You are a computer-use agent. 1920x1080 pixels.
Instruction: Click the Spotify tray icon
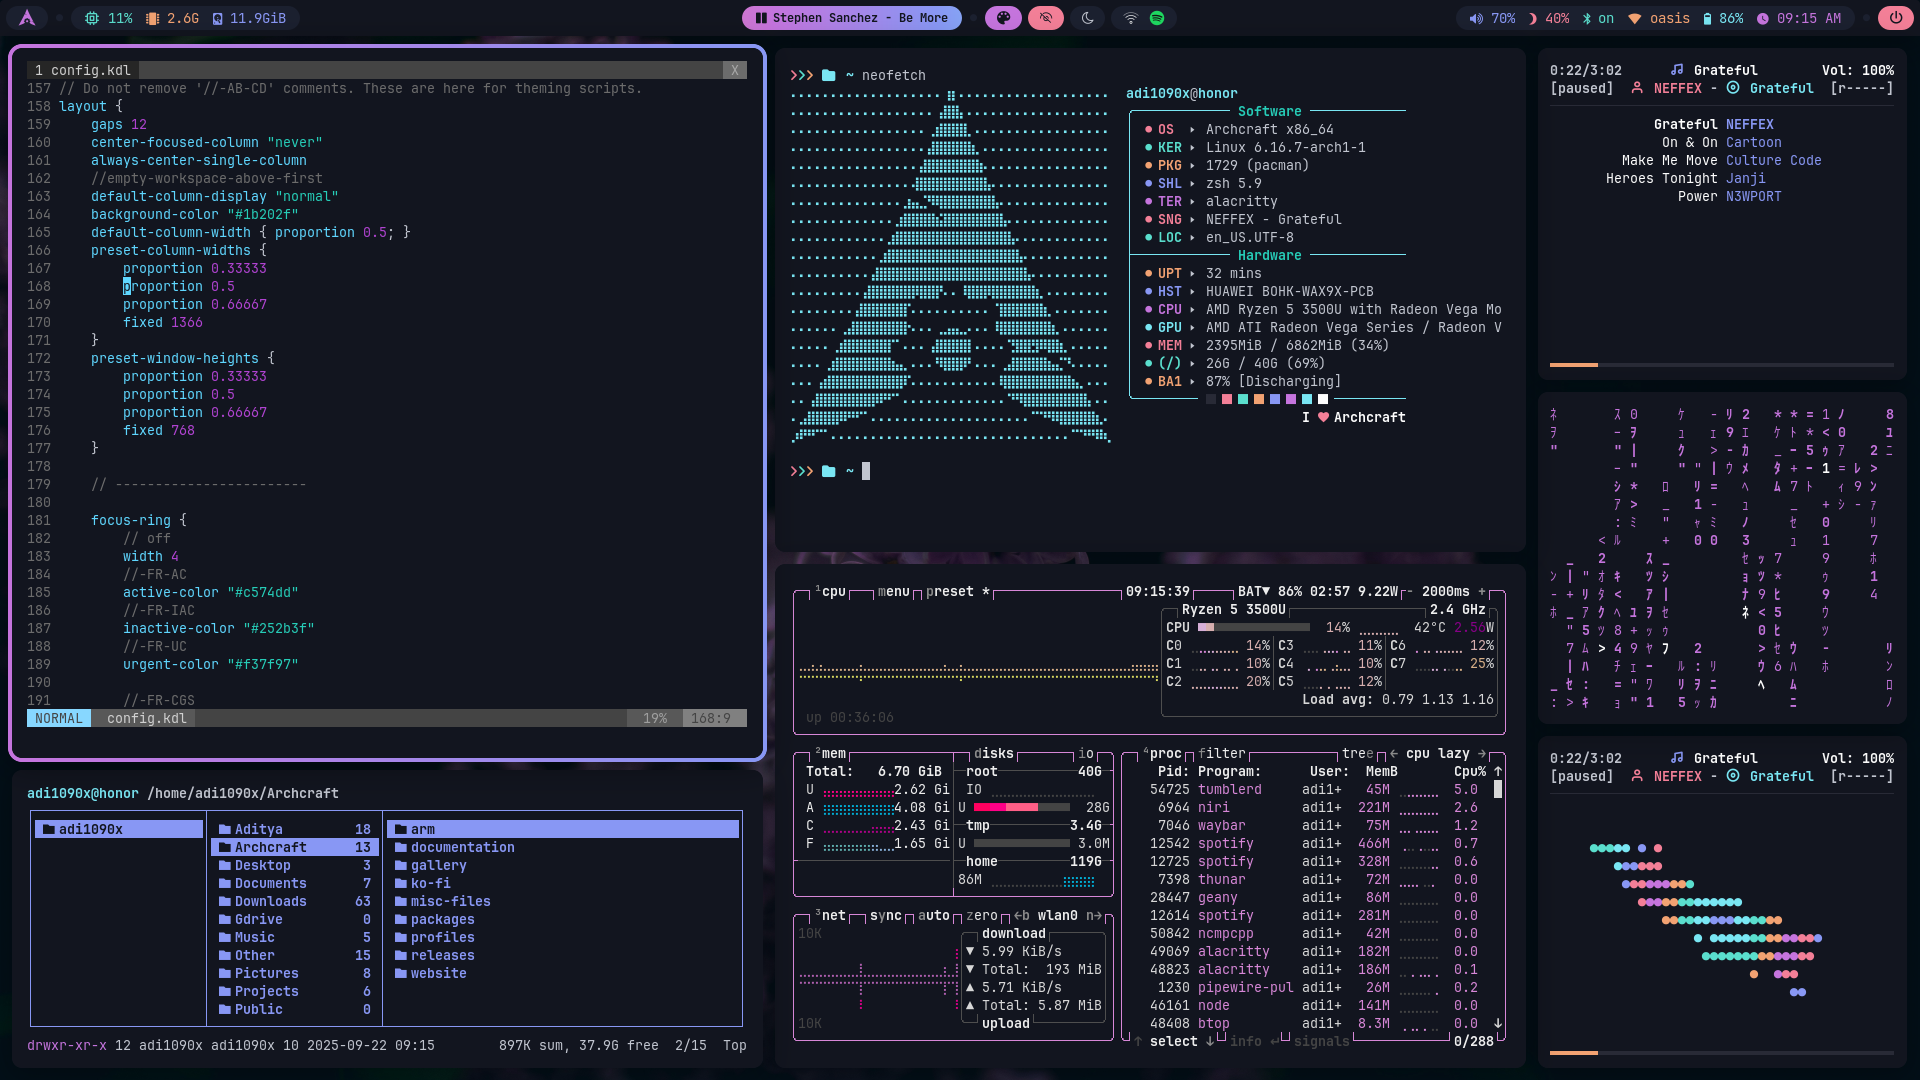(x=1157, y=18)
